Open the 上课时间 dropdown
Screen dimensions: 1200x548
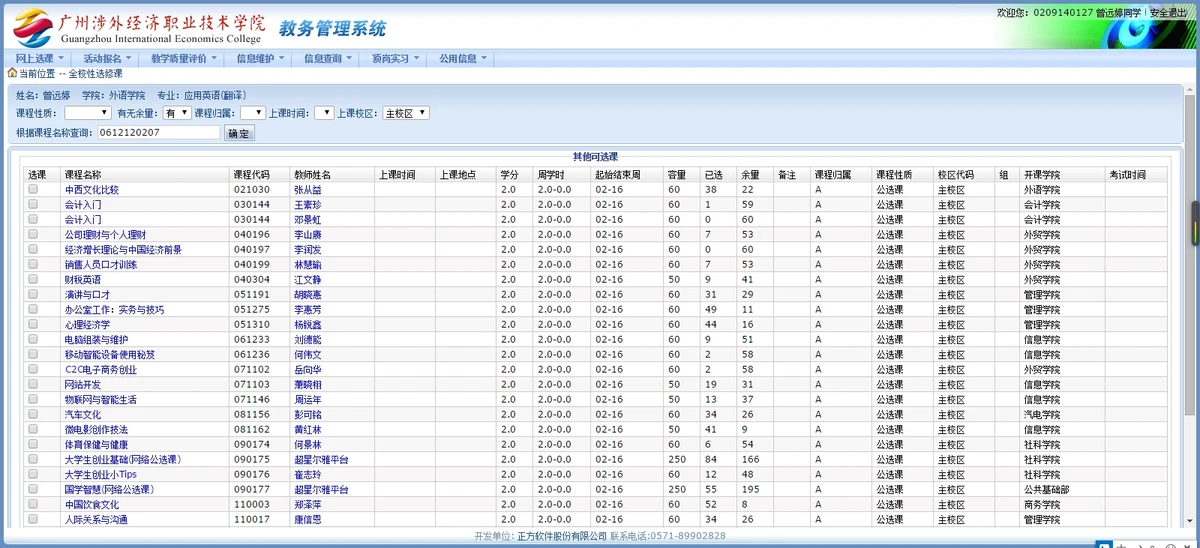pos(323,113)
